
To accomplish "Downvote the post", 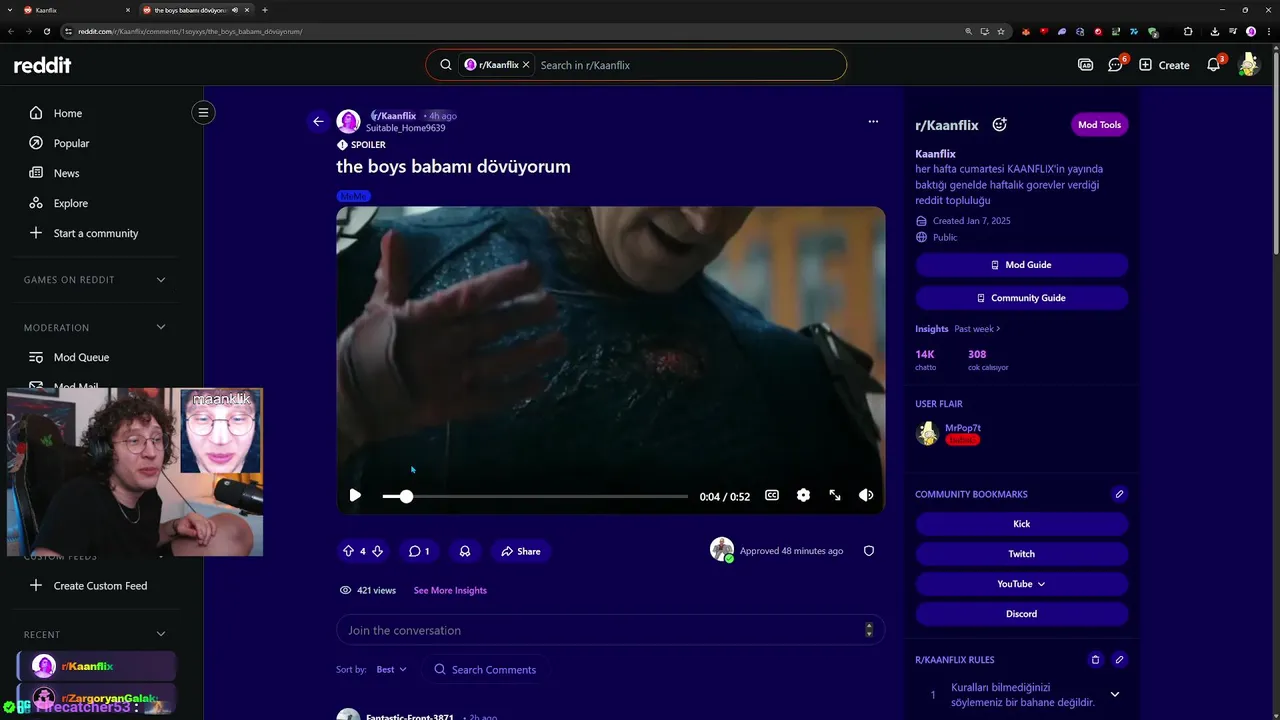I will 377,551.
